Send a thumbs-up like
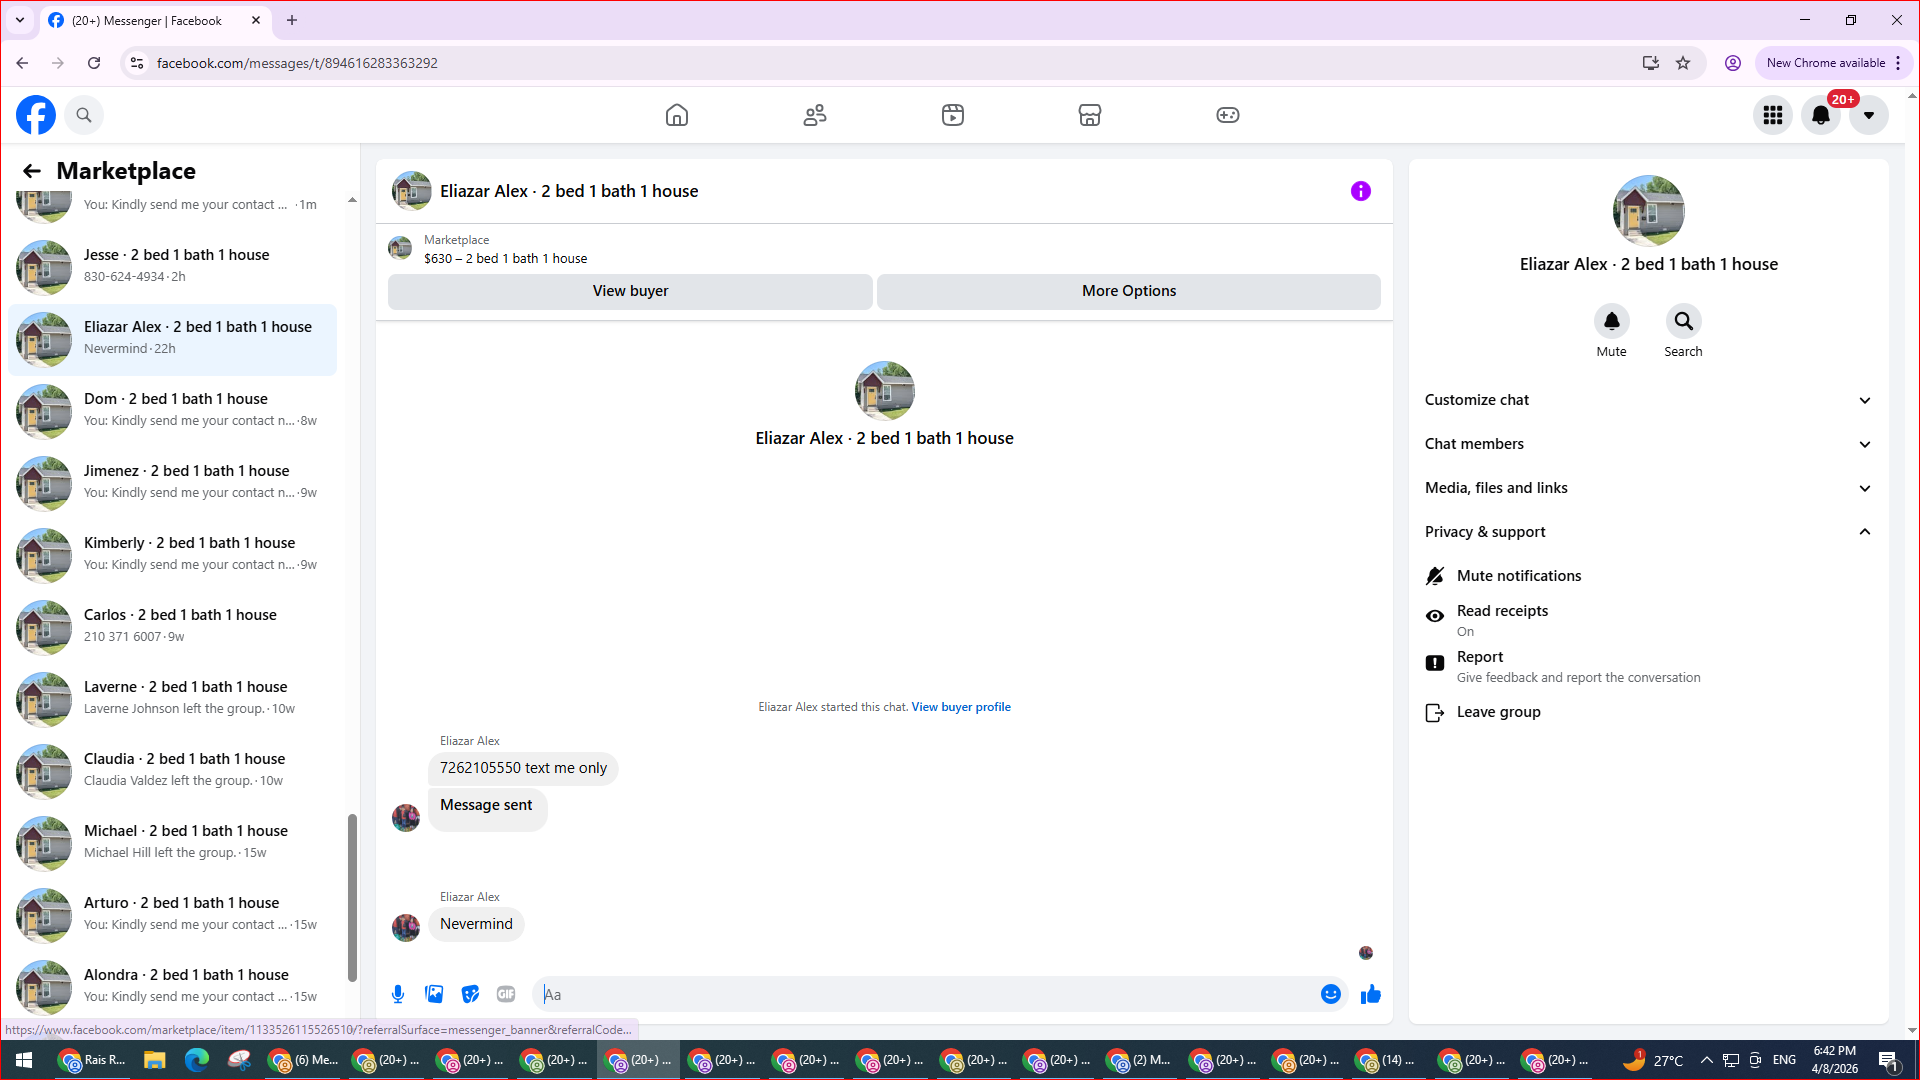 click(x=1370, y=994)
